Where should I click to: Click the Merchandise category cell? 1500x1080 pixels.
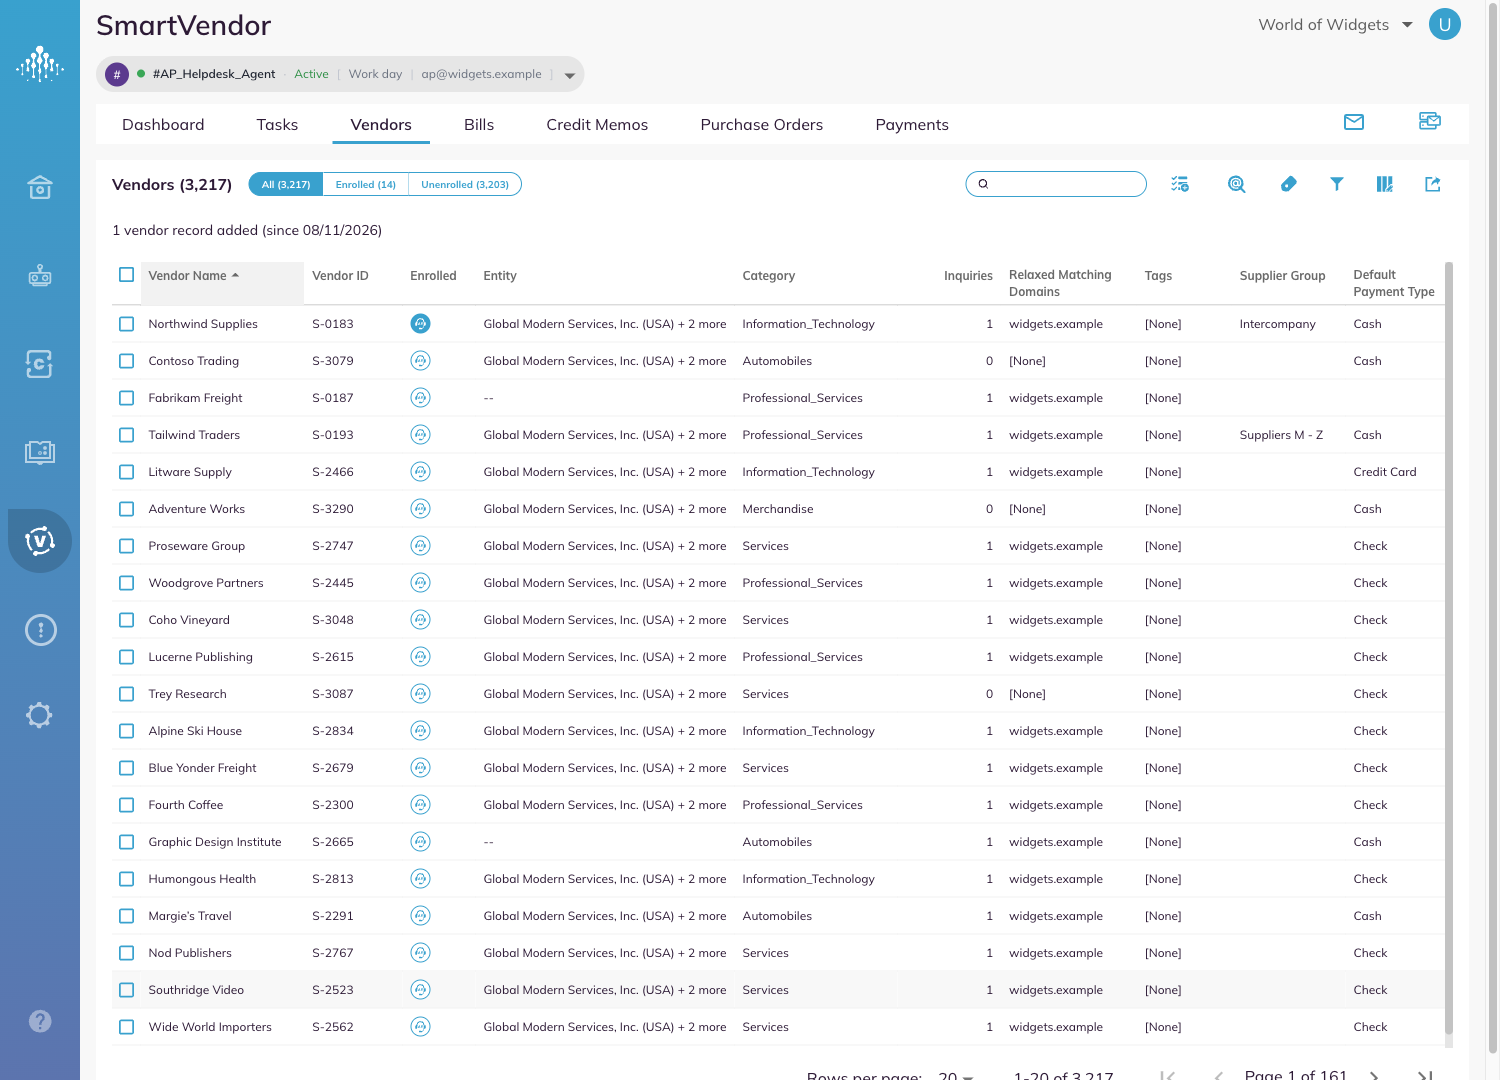coord(778,509)
